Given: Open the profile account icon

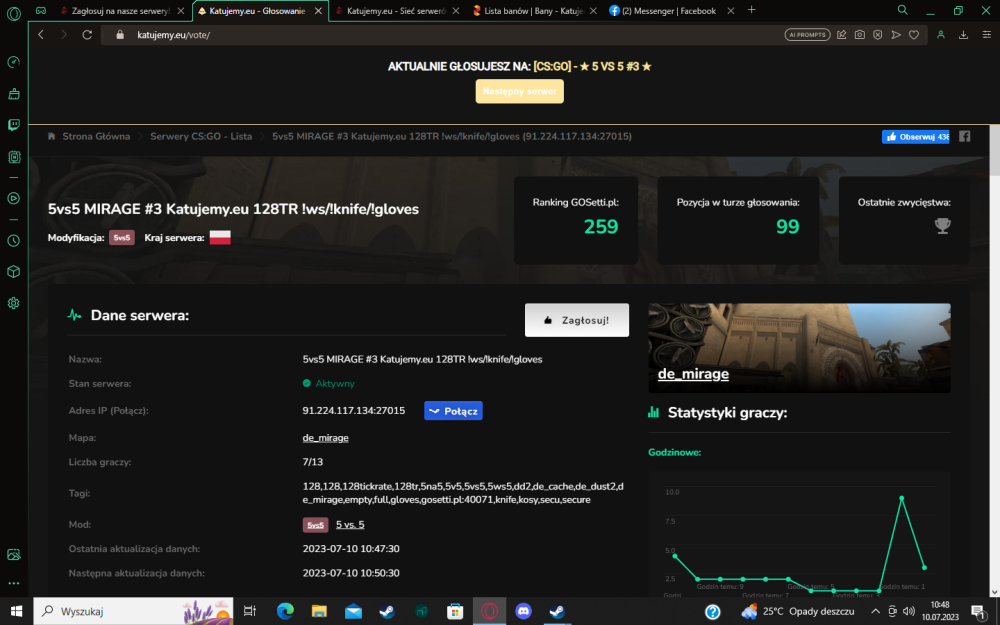Looking at the screenshot, I should tap(941, 34).
